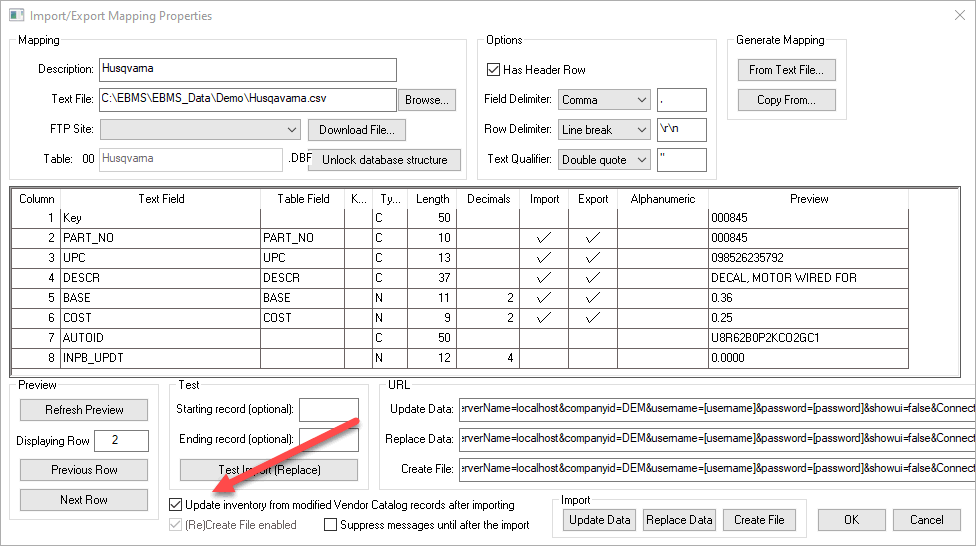Click the UPC table field cell
The width and height of the screenshot is (976, 546).
(303, 258)
